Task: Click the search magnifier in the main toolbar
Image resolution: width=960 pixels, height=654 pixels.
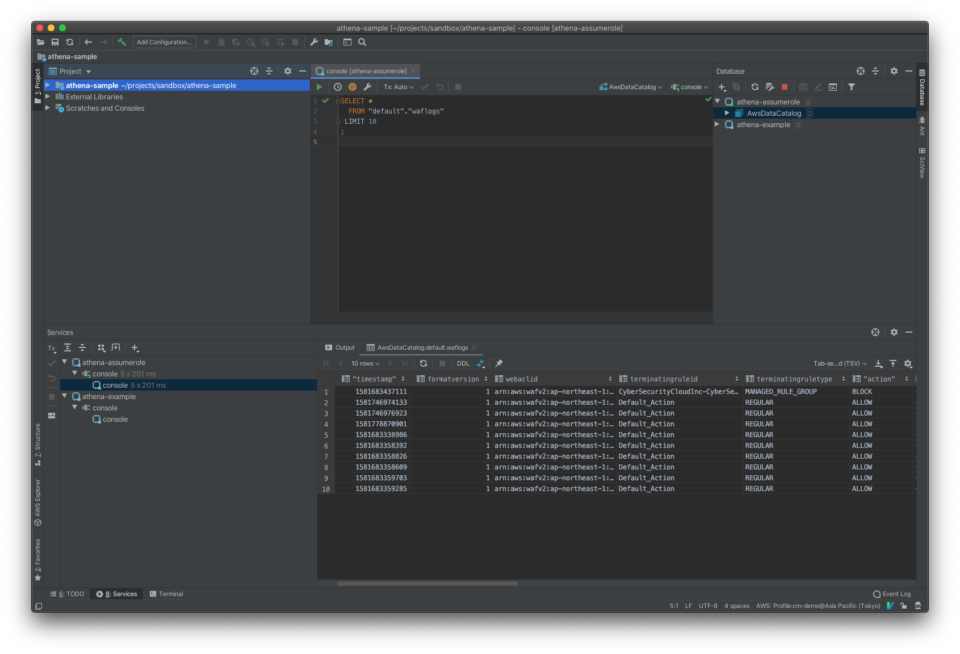Action: coord(361,43)
